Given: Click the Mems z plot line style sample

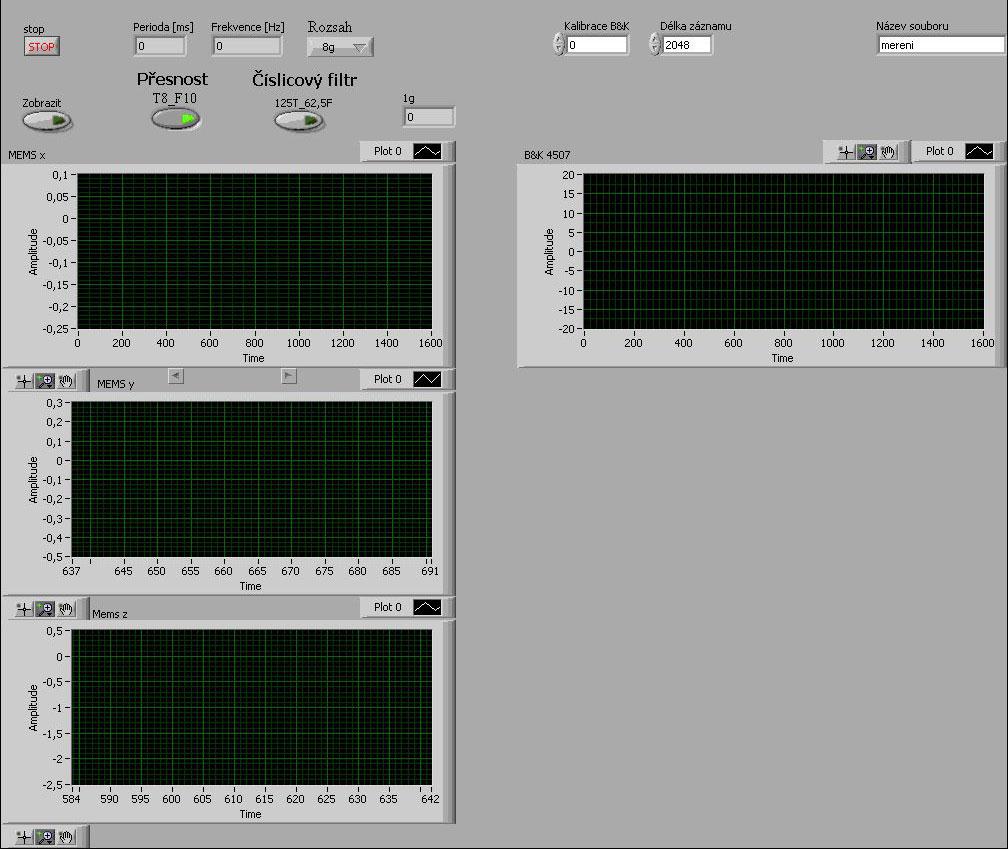Looking at the screenshot, I should pyautogui.click(x=427, y=607).
